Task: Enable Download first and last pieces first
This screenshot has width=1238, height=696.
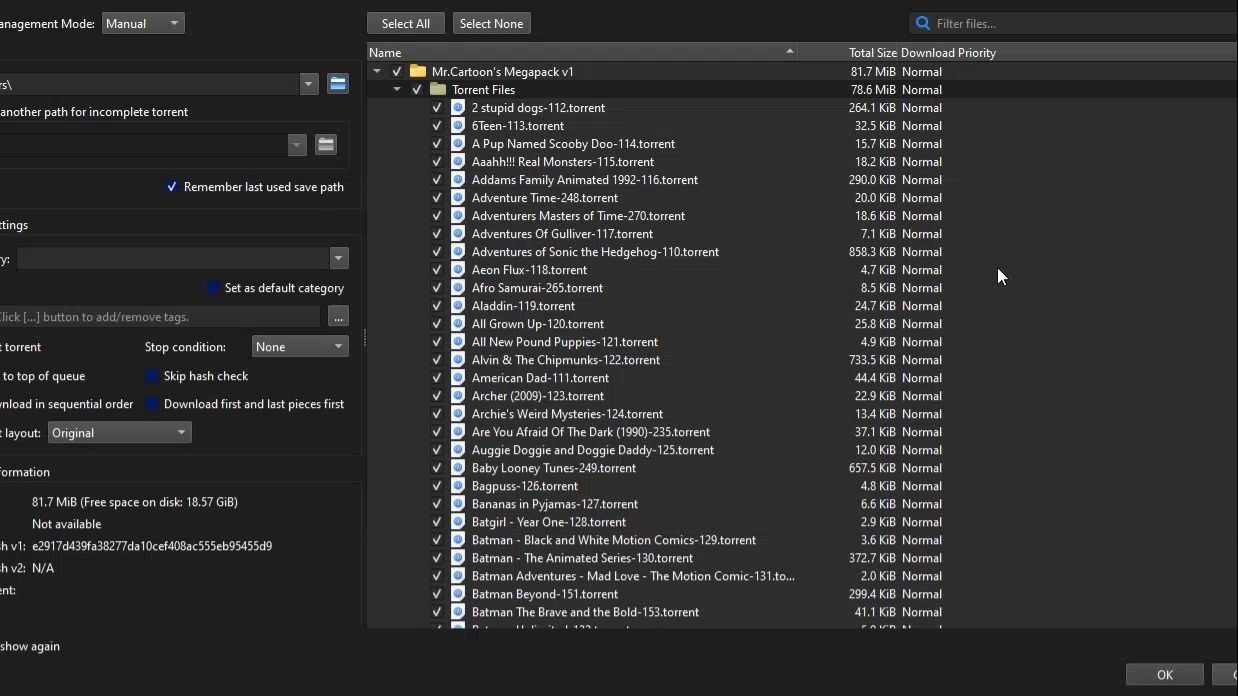Action: [152, 404]
